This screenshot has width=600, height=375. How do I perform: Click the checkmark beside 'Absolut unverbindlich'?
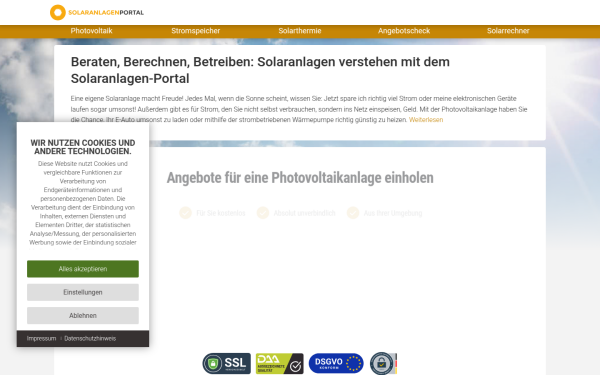pos(263,213)
